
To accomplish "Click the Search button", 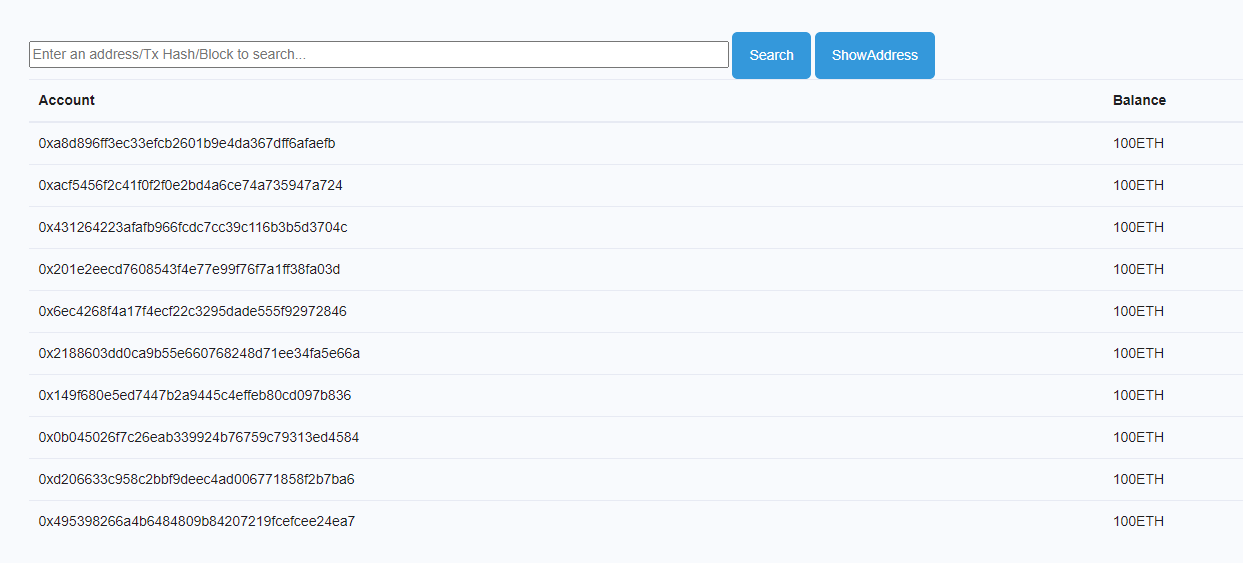I will [771, 55].
